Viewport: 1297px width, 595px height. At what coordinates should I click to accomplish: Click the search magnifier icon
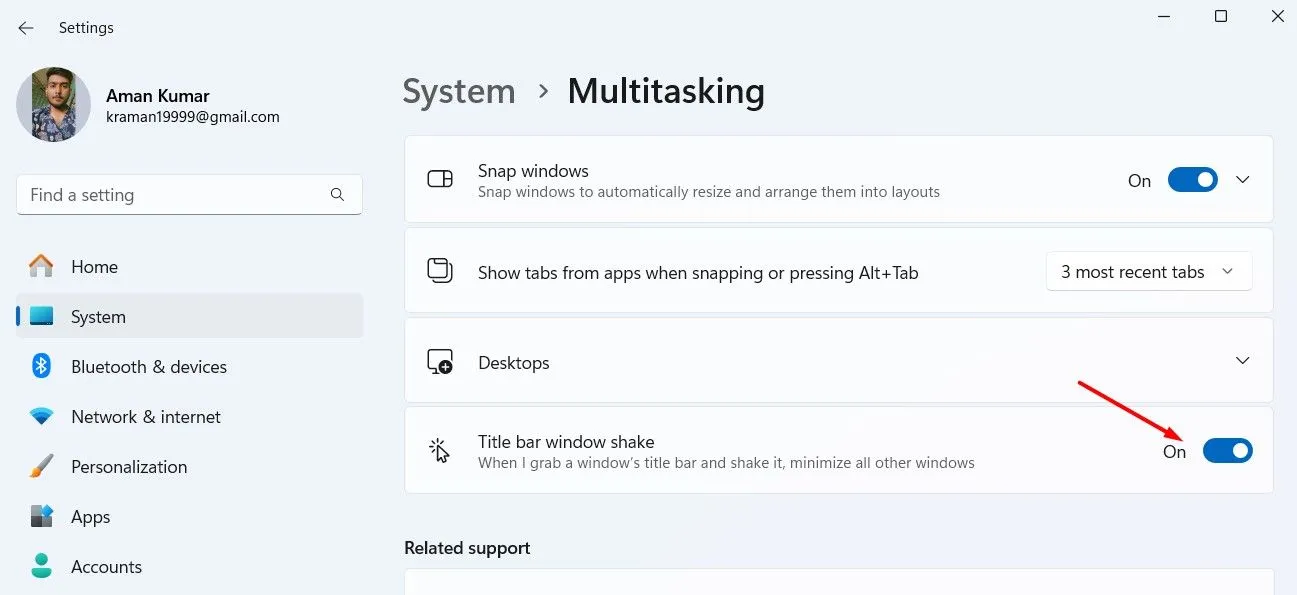pos(337,195)
